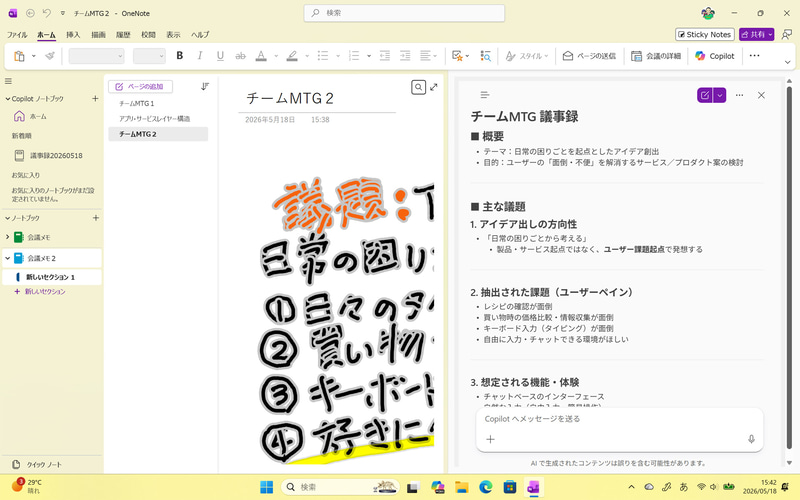
Task: Click the Copilot message input field
Action: pyautogui.click(x=619, y=419)
